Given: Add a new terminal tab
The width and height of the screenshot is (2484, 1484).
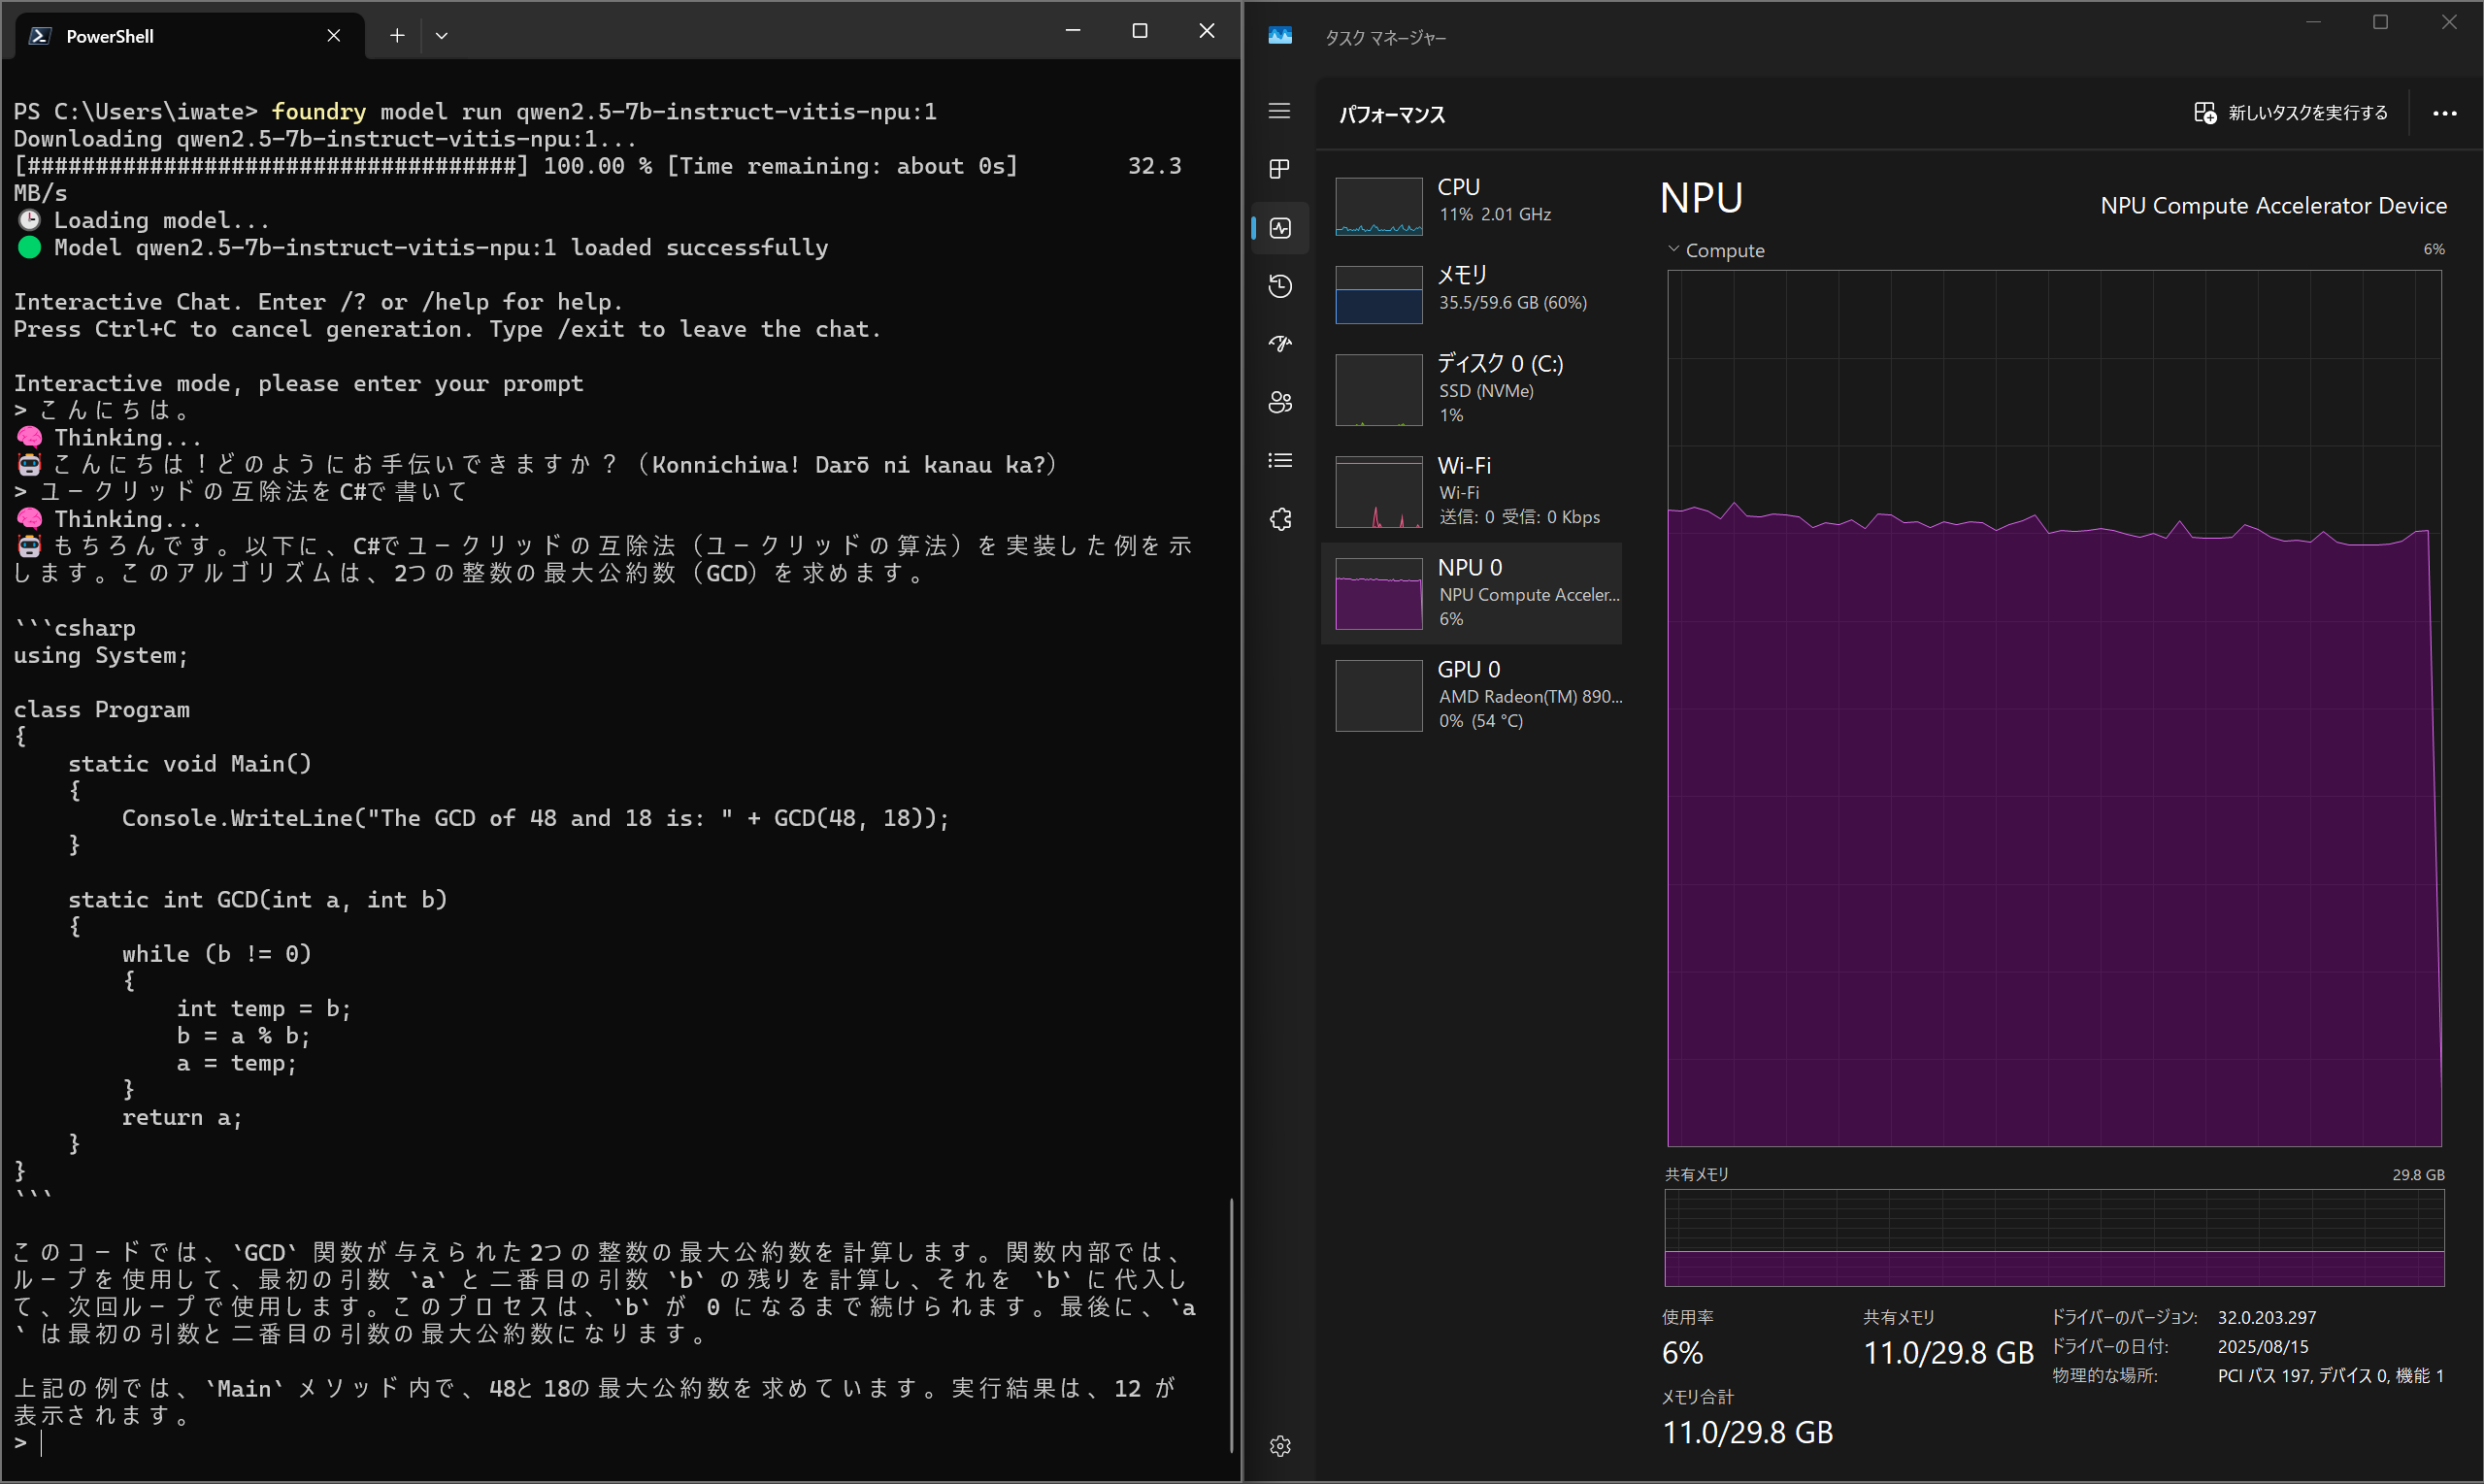Looking at the screenshot, I should pyautogui.click(x=397, y=36).
